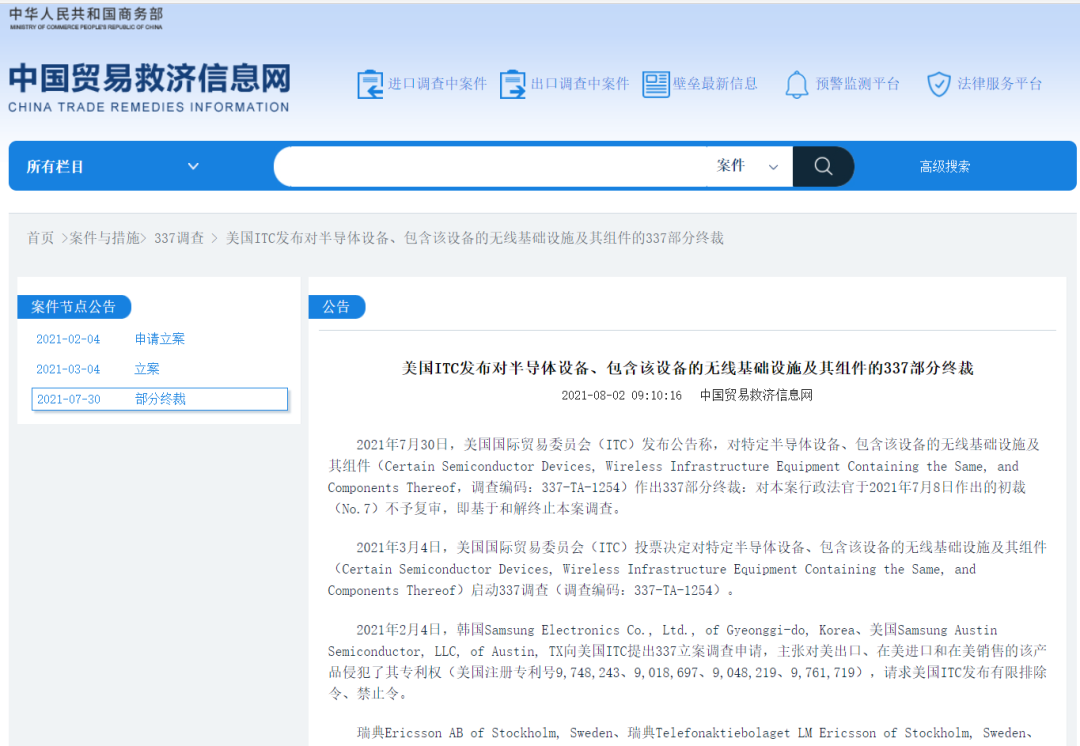Image resolution: width=1080 pixels, height=746 pixels.
Task: Click the publish time 2021-08-02 09:10:16
Action: coord(621,395)
